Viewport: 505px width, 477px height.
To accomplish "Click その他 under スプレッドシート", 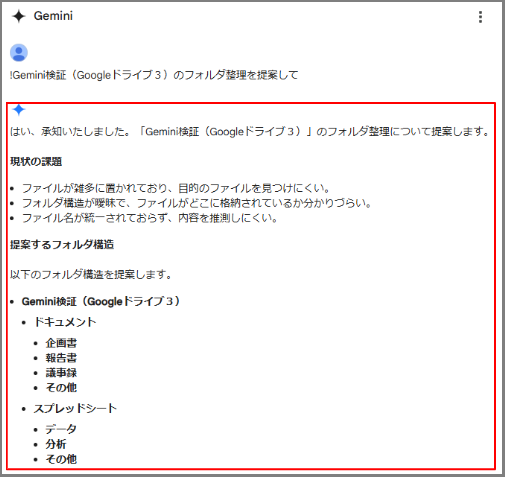I will point(61,459).
